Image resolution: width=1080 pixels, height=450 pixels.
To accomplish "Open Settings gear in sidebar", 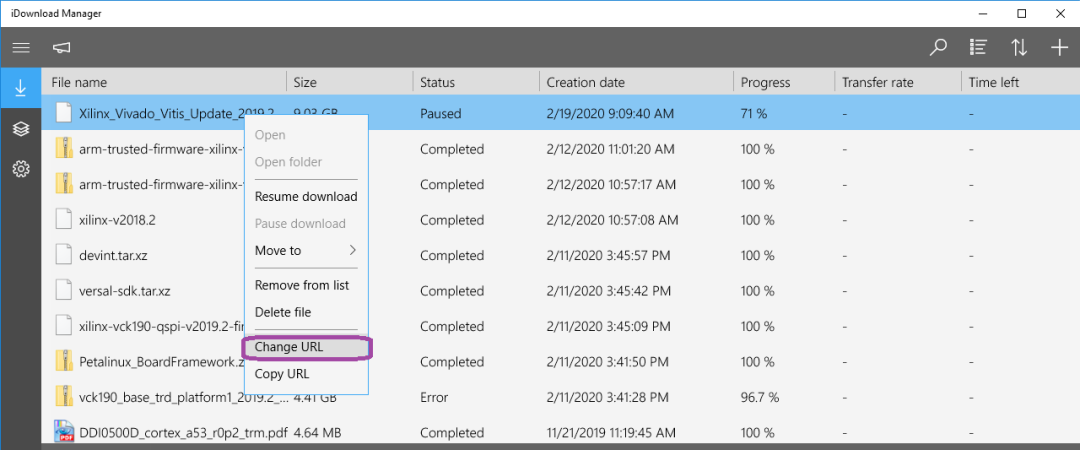I will [21, 168].
